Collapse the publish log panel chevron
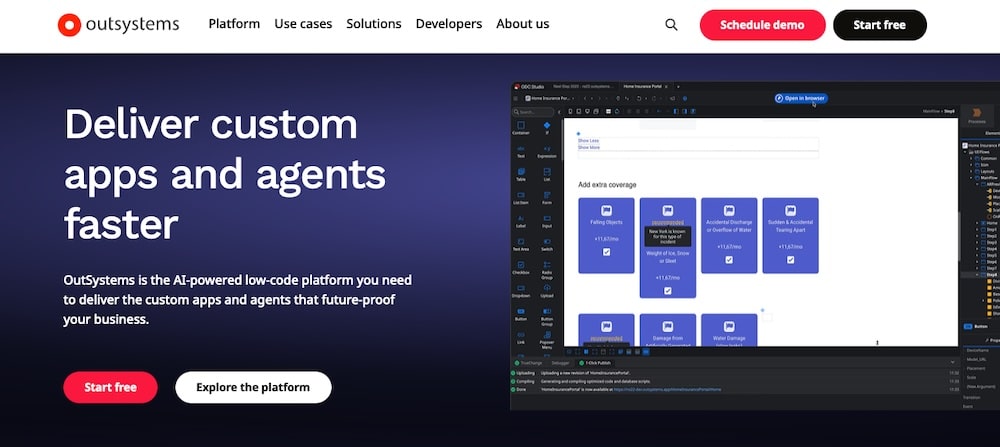This screenshot has width=1000, height=447. click(952, 362)
